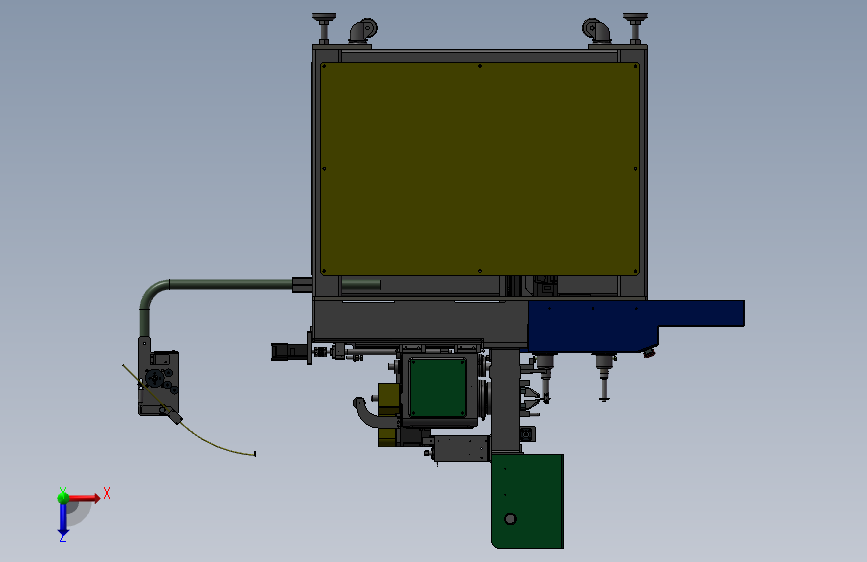Select the rightmost nozzle under the blue arm

pyautogui.click(x=604, y=376)
